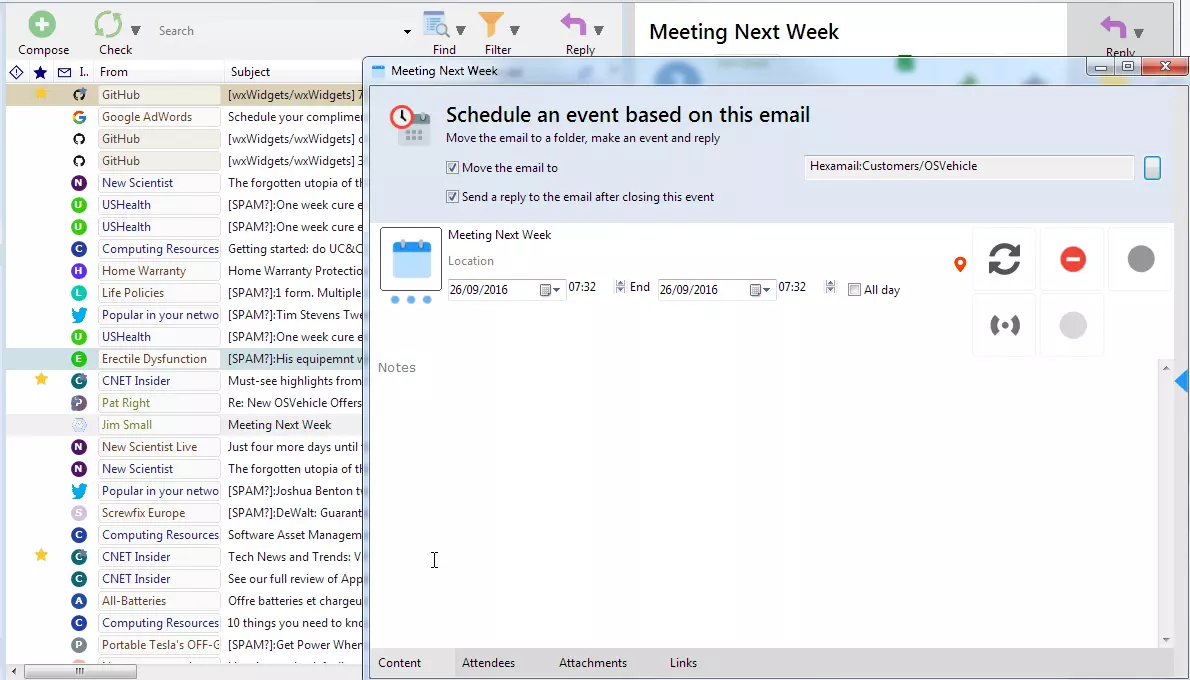1190x680 pixels.
Task: Open the Find tool in toolbar
Action: click(x=436, y=25)
